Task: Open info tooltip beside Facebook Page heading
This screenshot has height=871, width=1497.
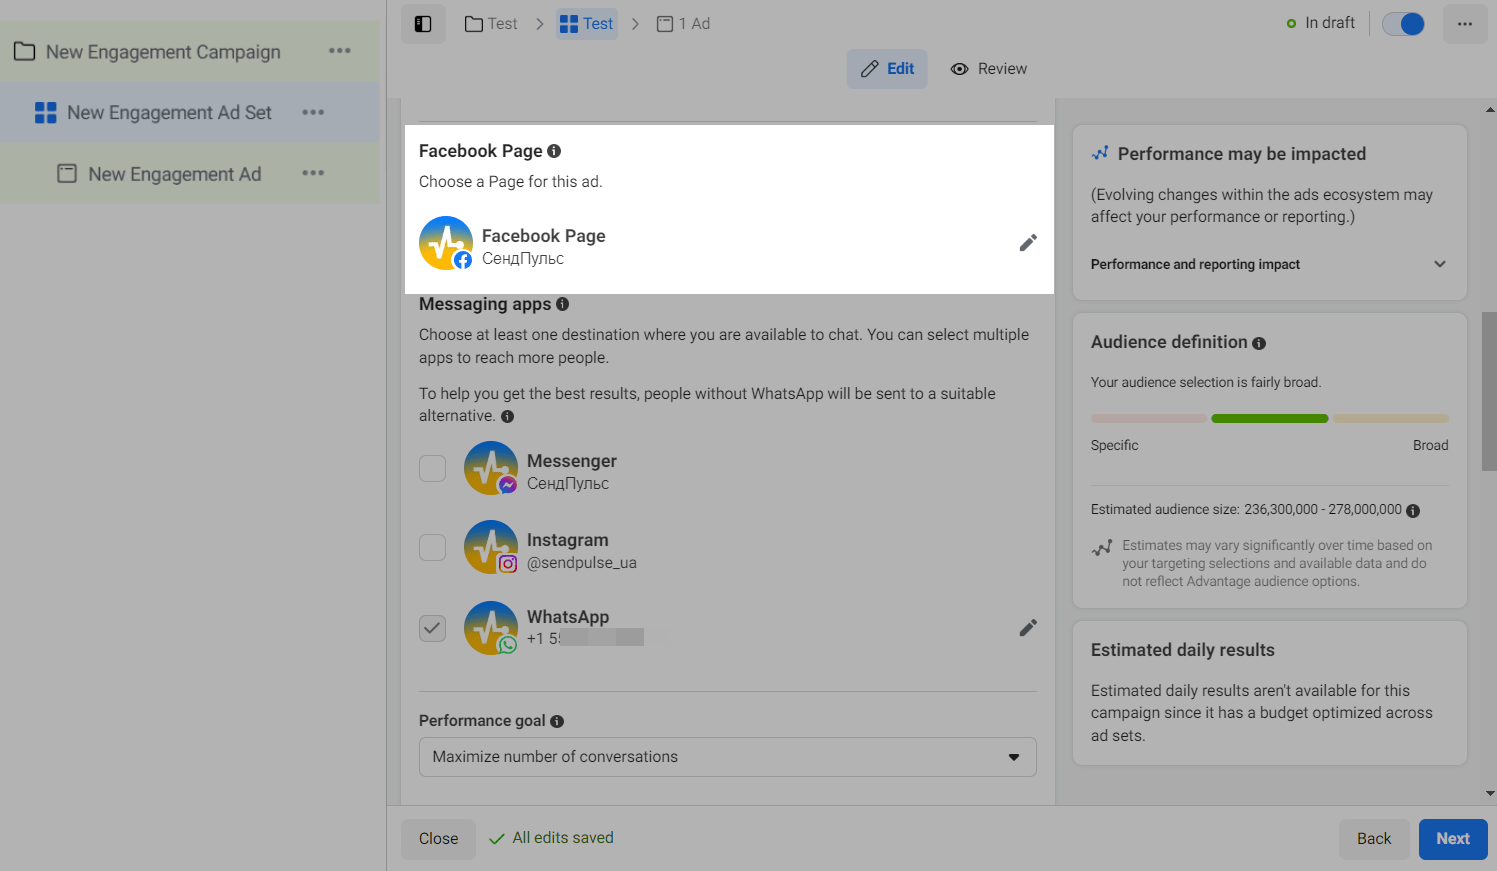Action: [x=554, y=151]
